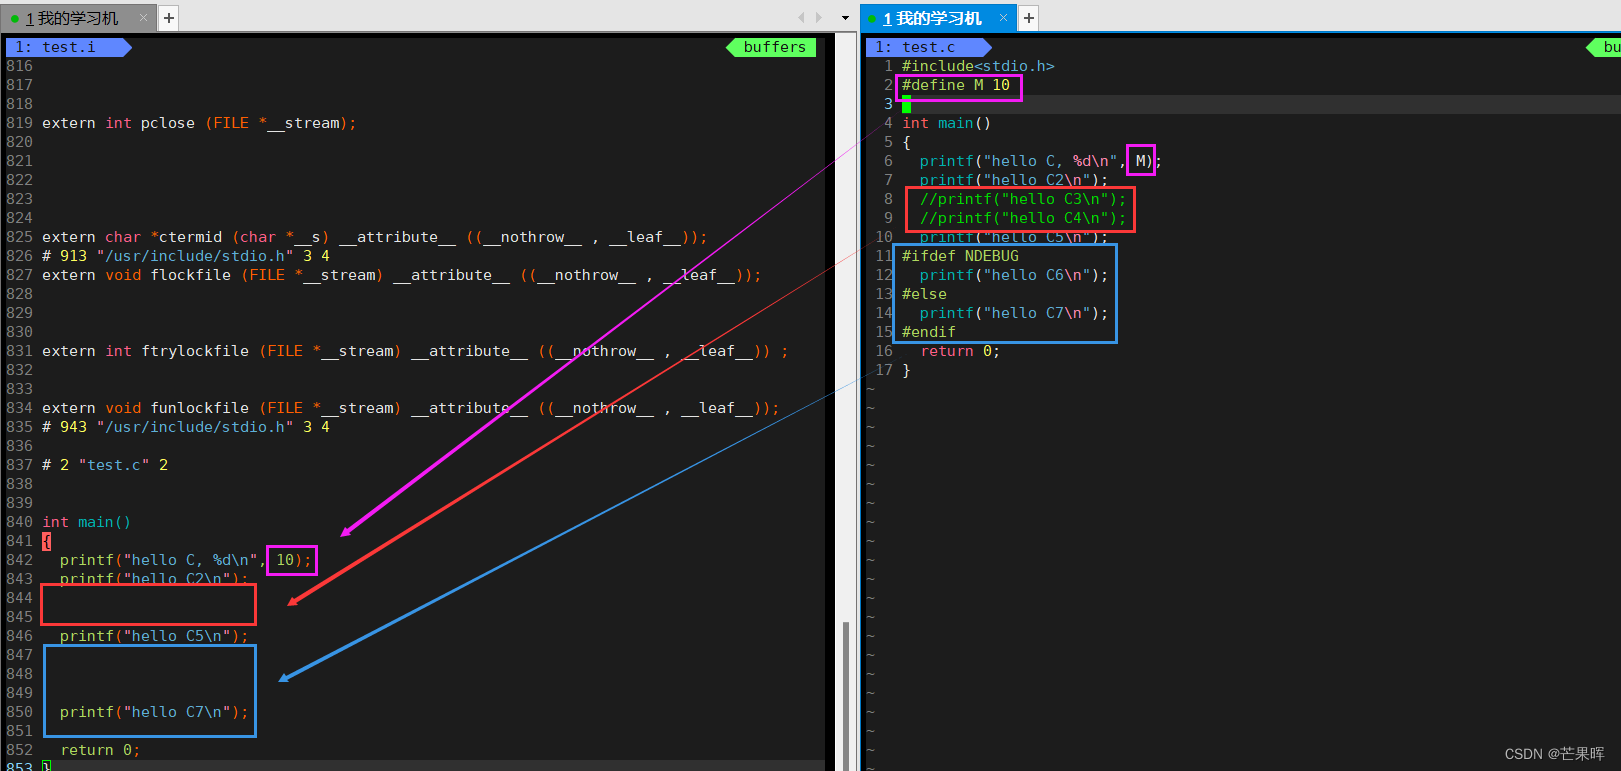Screen dimensions: 1621x771
Task: Click return 0 on line 852
Action: point(100,750)
